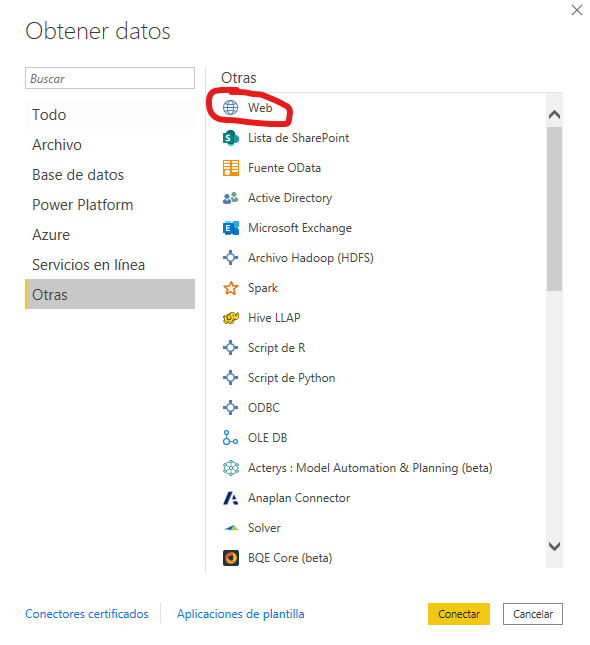
Task: Select the OLE DB text label
Action: tap(267, 438)
